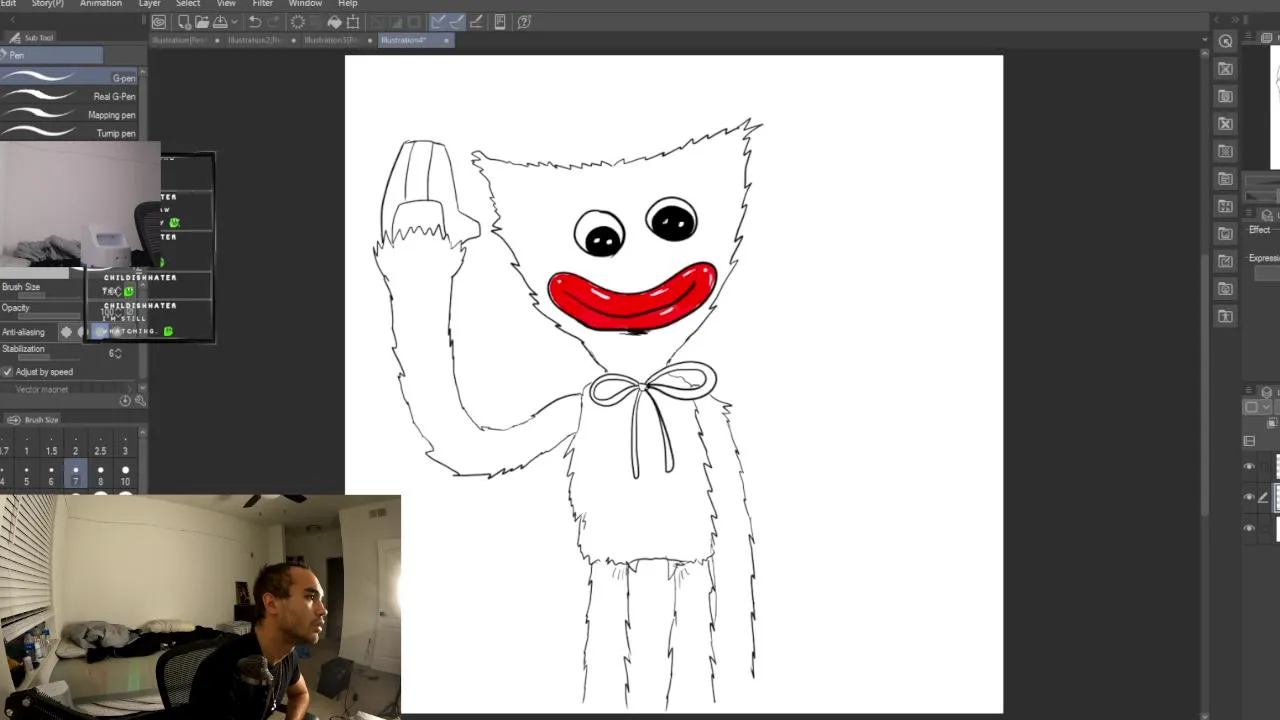Open the Filter menu
This screenshot has height=720, width=1280.
point(263,4)
